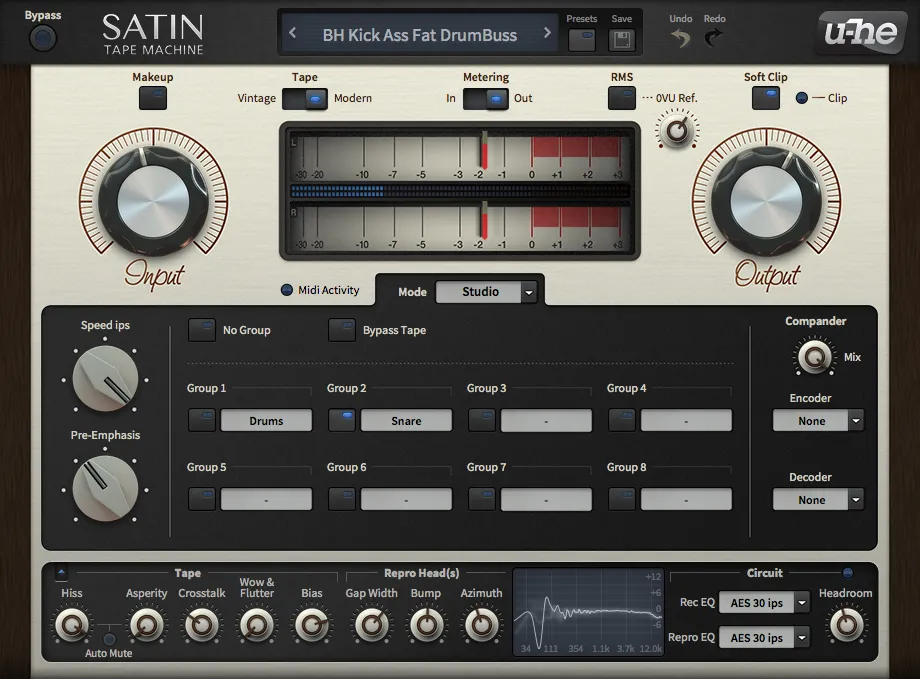
Task: Select previous preset with left arrow
Action: (293, 33)
